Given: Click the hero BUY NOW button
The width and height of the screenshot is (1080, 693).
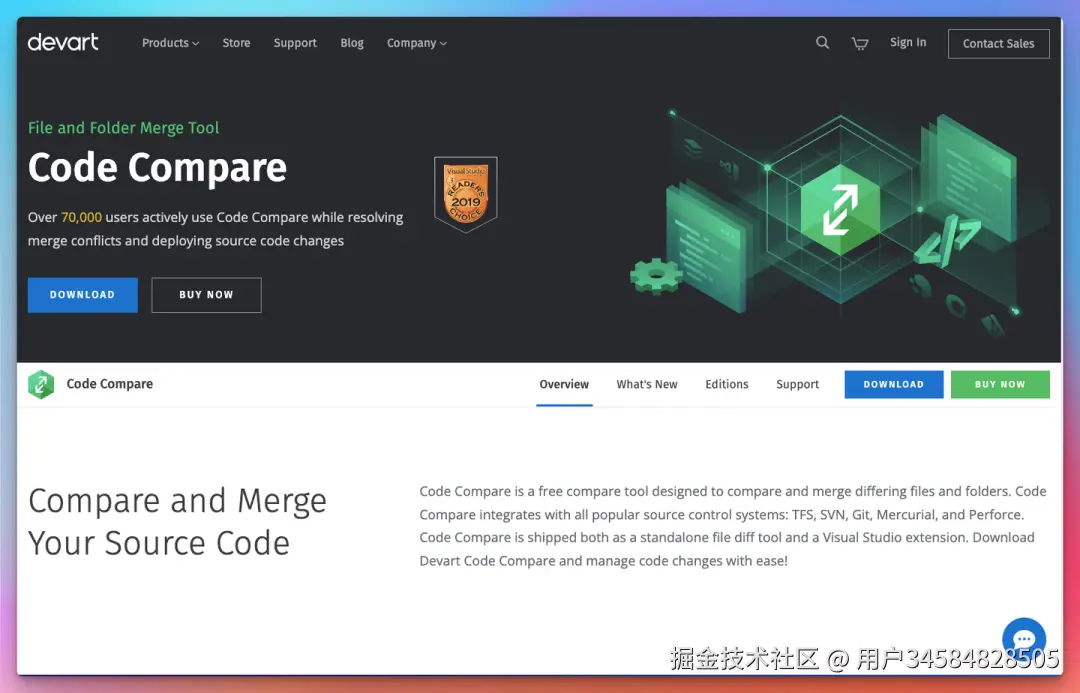Looking at the screenshot, I should click(x=207, y=295).
